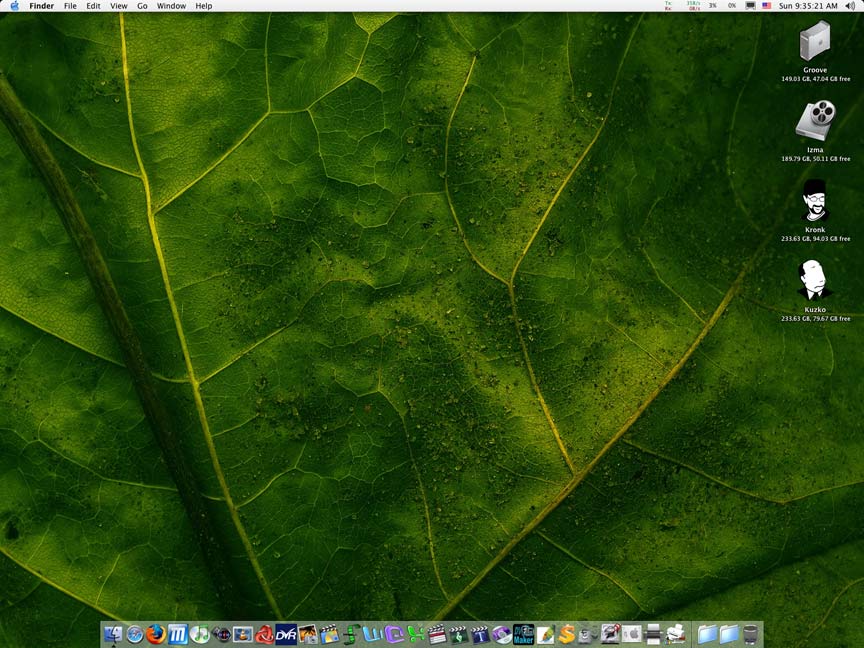The height and width of the screenshot is (648, 864).
Task: Select the Kuzko volume icon
Action: pos(815,281)
